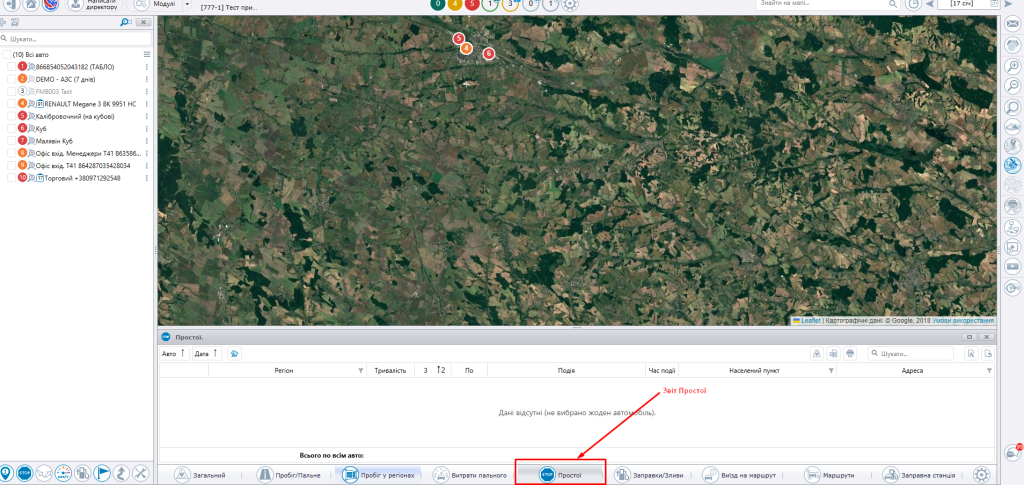Open the Пробіг/Пальне report tab
The image size is (1024, 485).
(287, 475)
